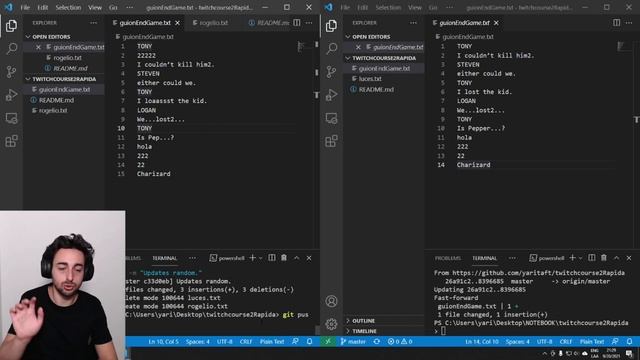This screenshot has width=640, height=360.
Task: Open notifications bell in left status bar
Action: pos(309,341)
